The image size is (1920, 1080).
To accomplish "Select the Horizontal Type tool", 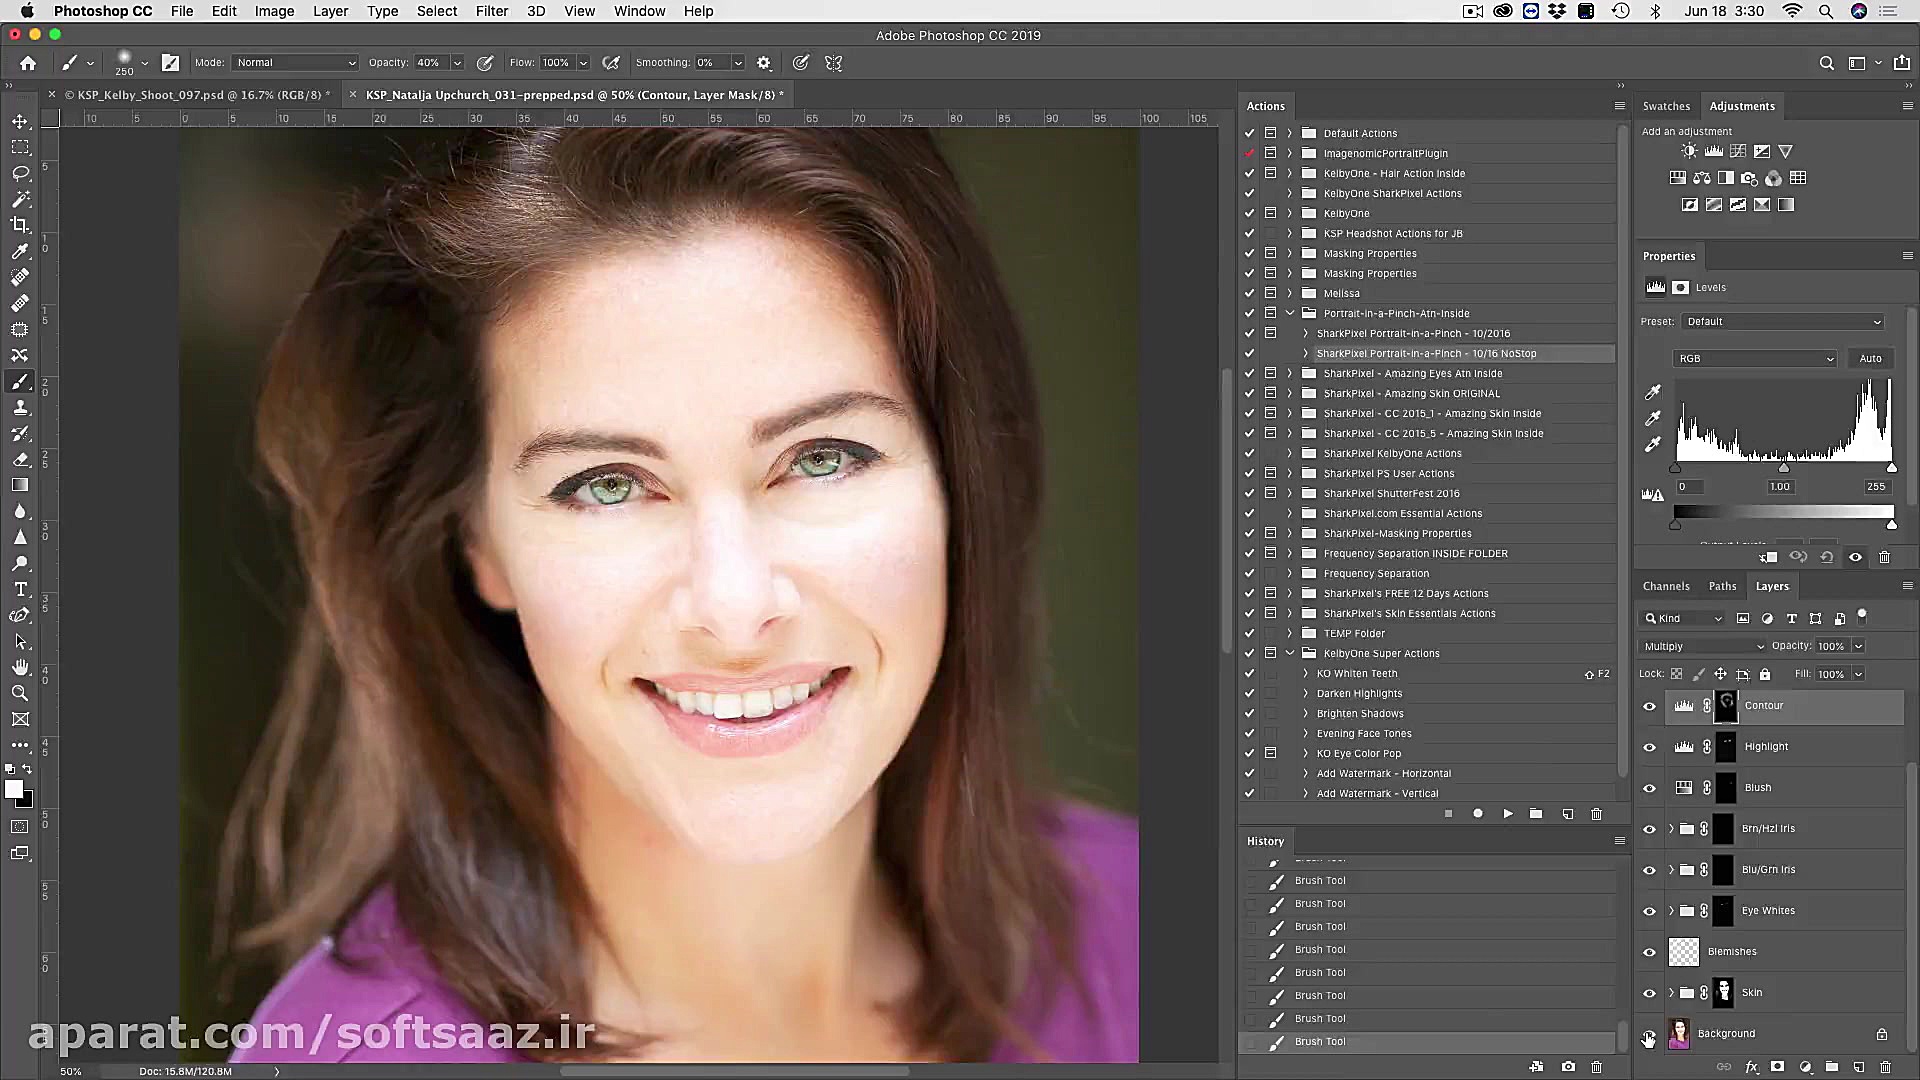I will click(x=20, y=589).
